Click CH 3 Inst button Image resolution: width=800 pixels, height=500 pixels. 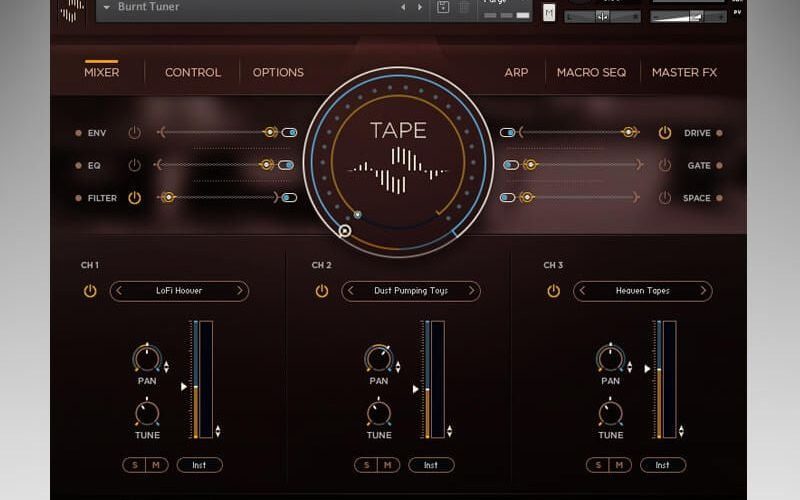(x=663, y=465)
